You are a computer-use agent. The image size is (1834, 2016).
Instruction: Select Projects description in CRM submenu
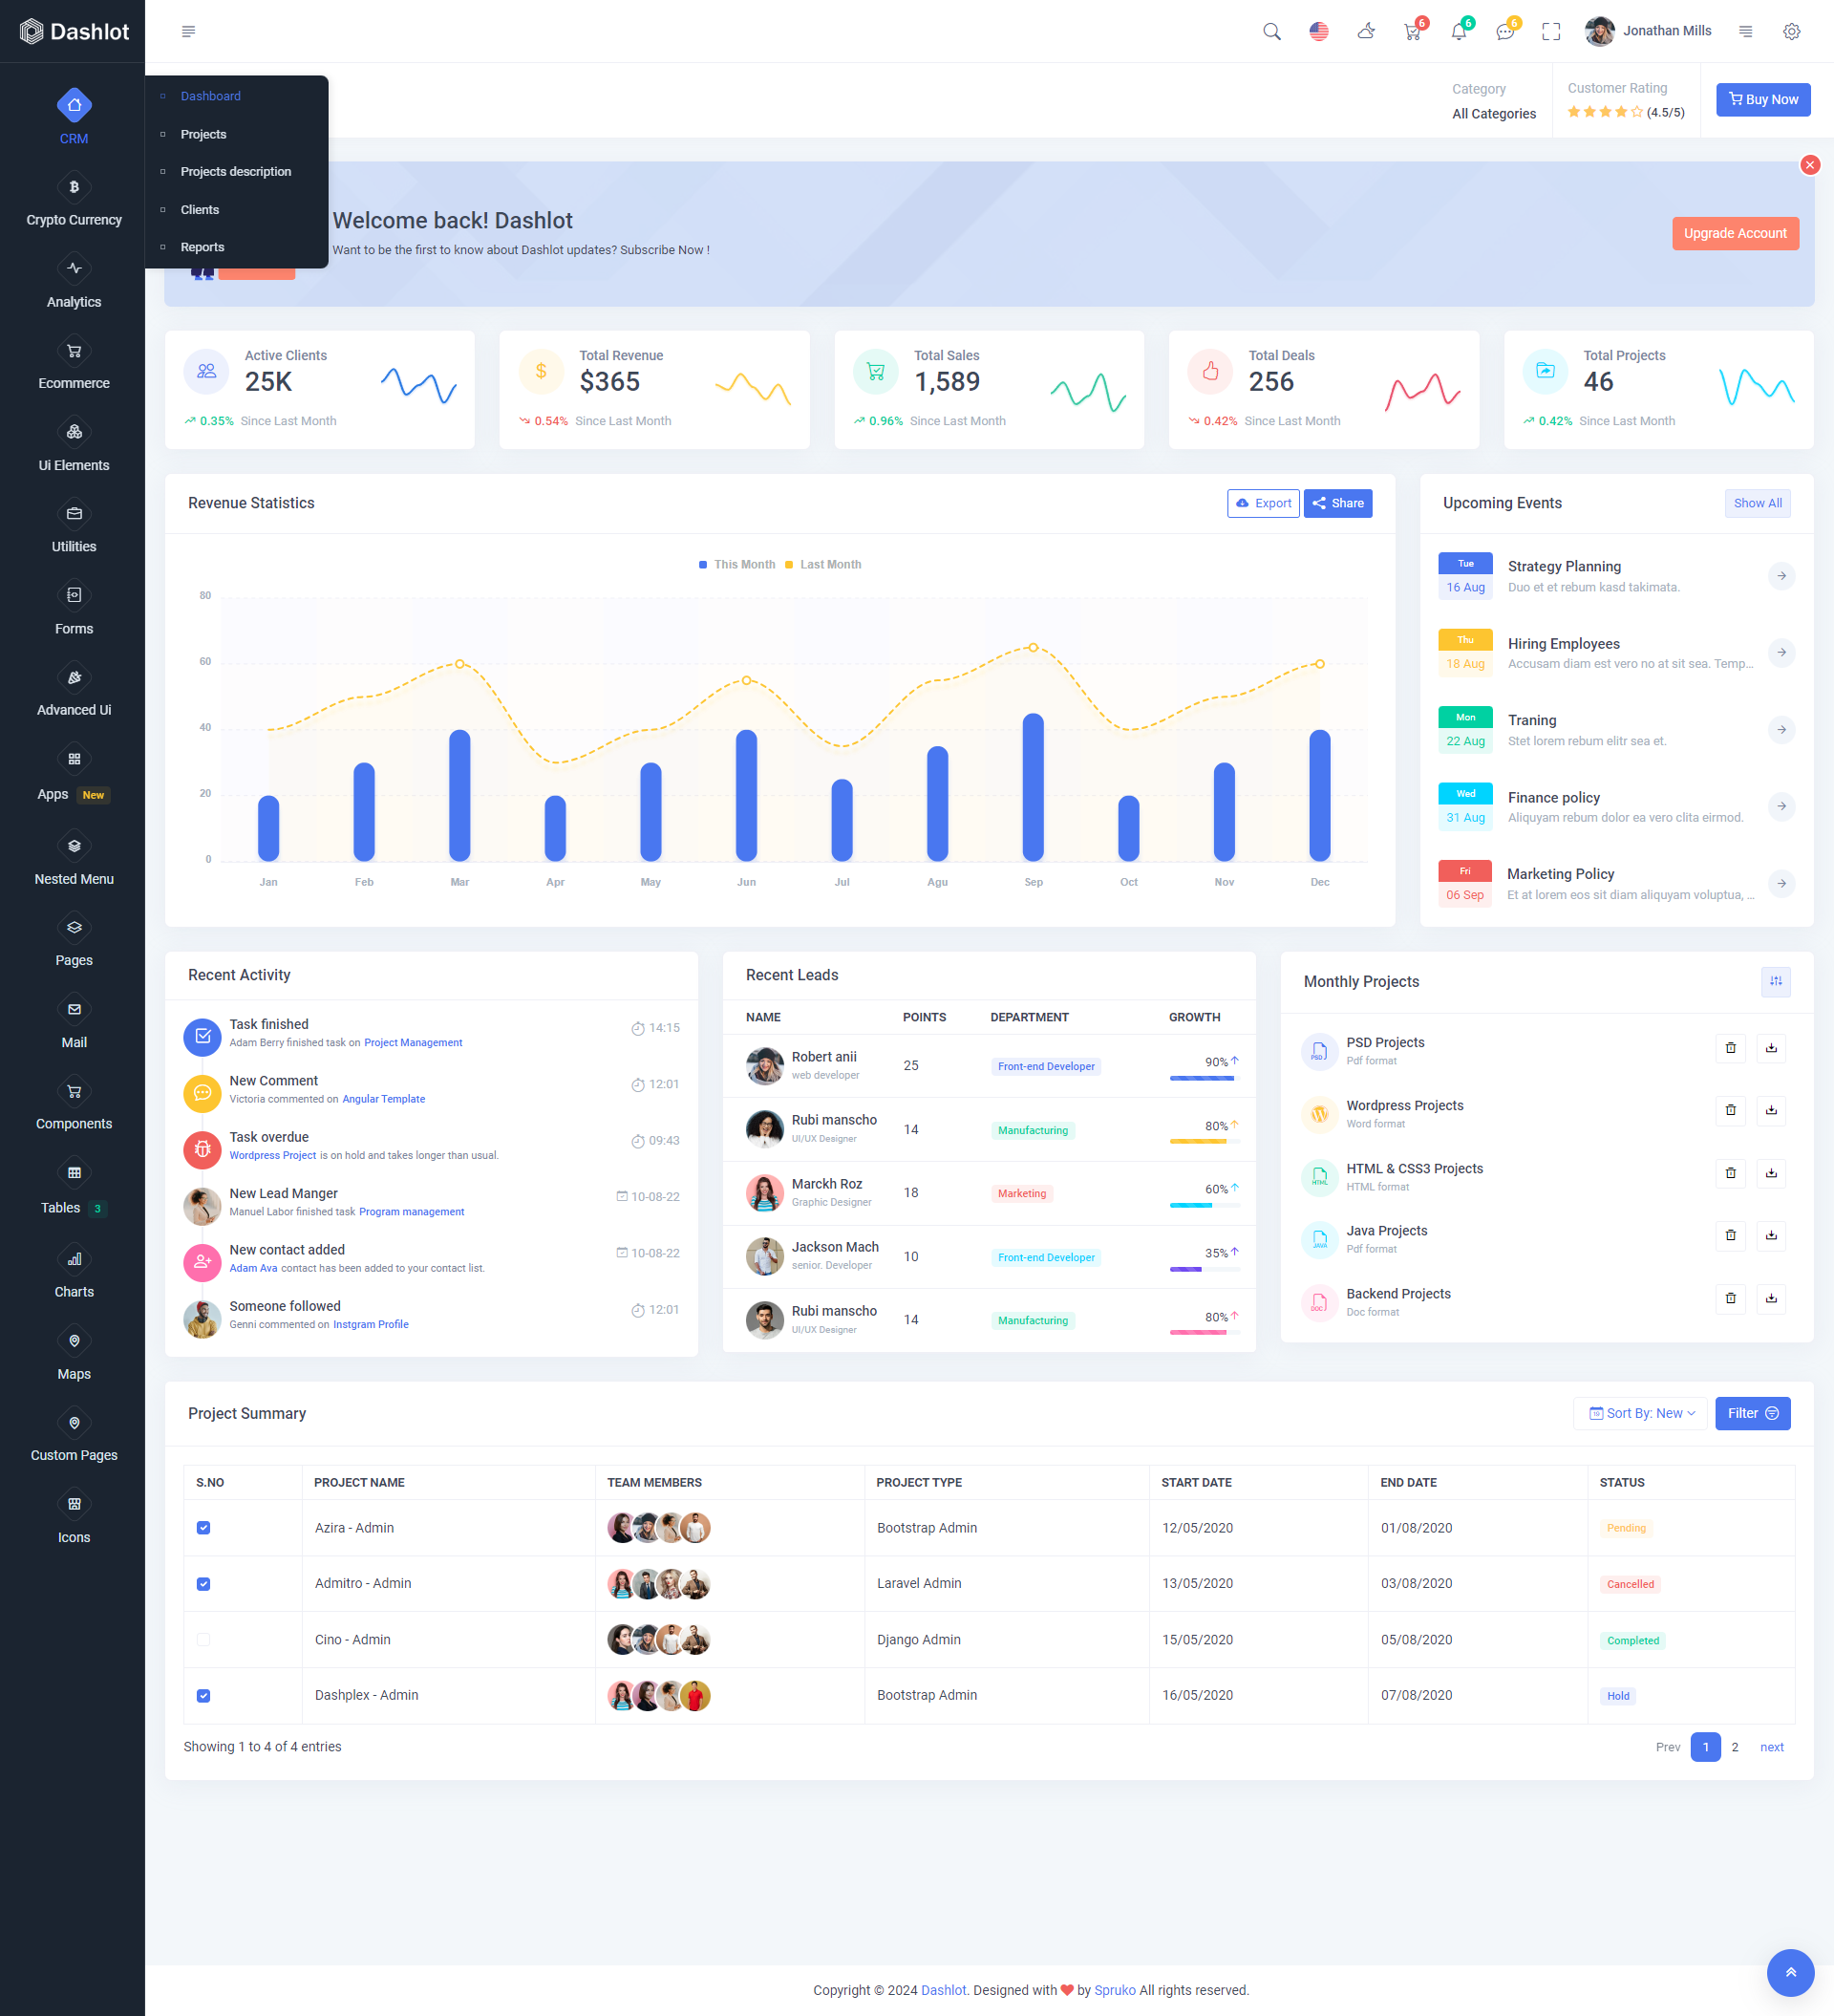point(236,172)
